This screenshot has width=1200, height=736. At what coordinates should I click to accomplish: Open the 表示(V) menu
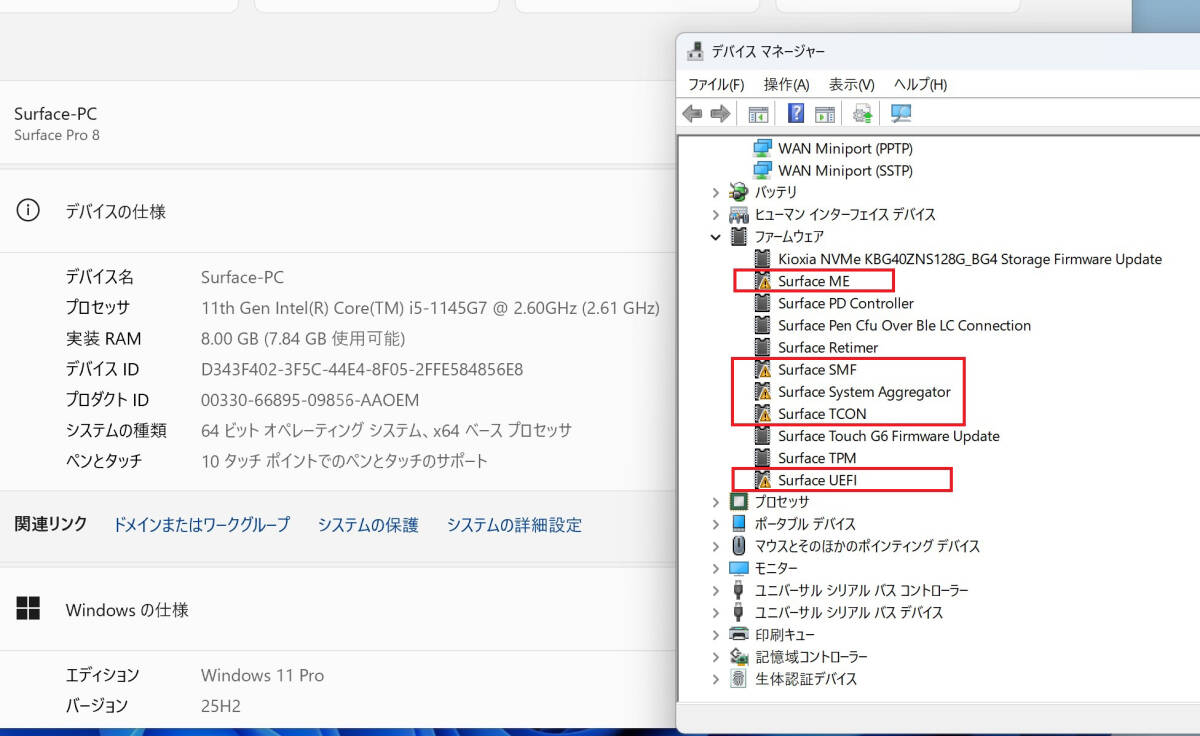851,85
